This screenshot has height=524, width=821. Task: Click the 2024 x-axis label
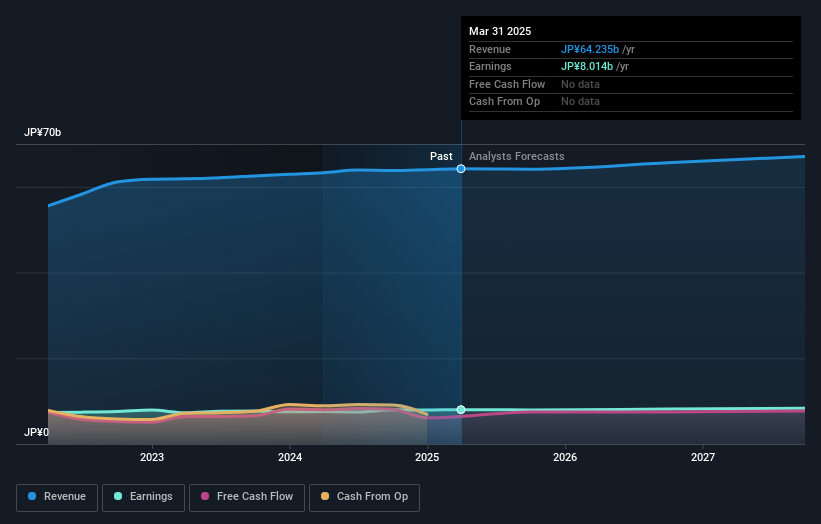(x=290, y=458)
